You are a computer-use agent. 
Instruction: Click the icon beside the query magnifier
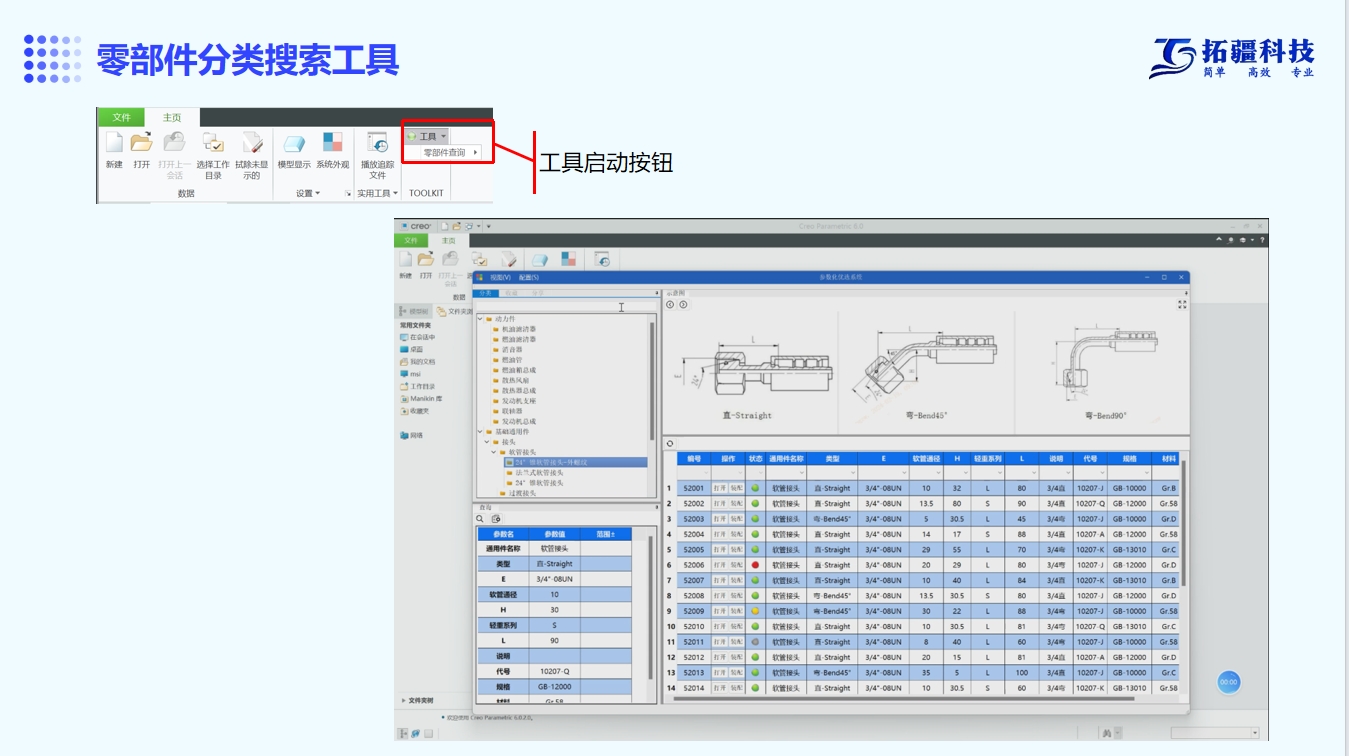click(495, 519)
